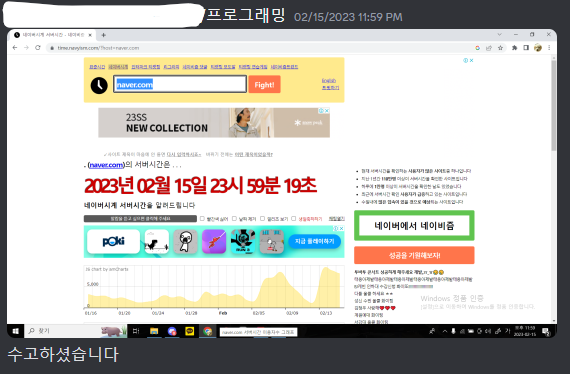
Task: Open File Explorer from the taskbar
Action: pos(154,331)
